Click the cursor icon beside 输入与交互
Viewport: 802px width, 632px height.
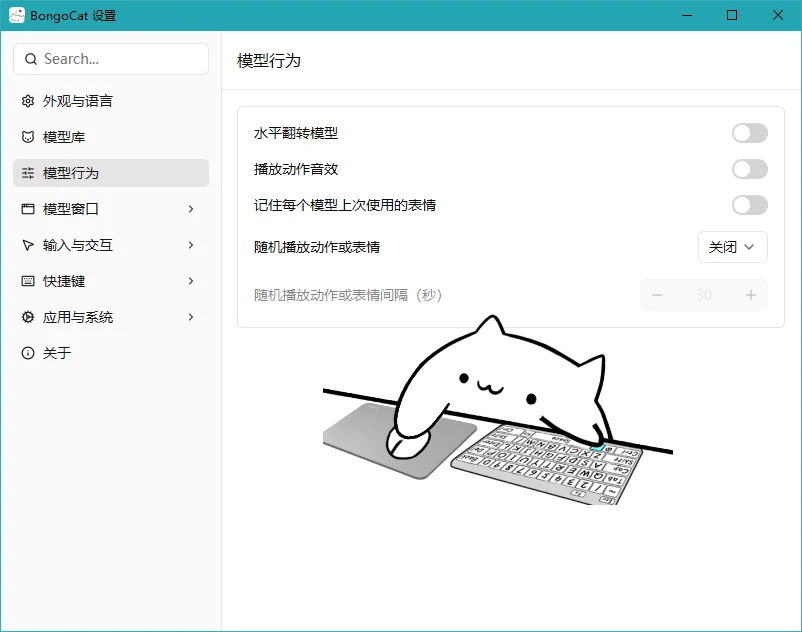(x=28, y=245)
